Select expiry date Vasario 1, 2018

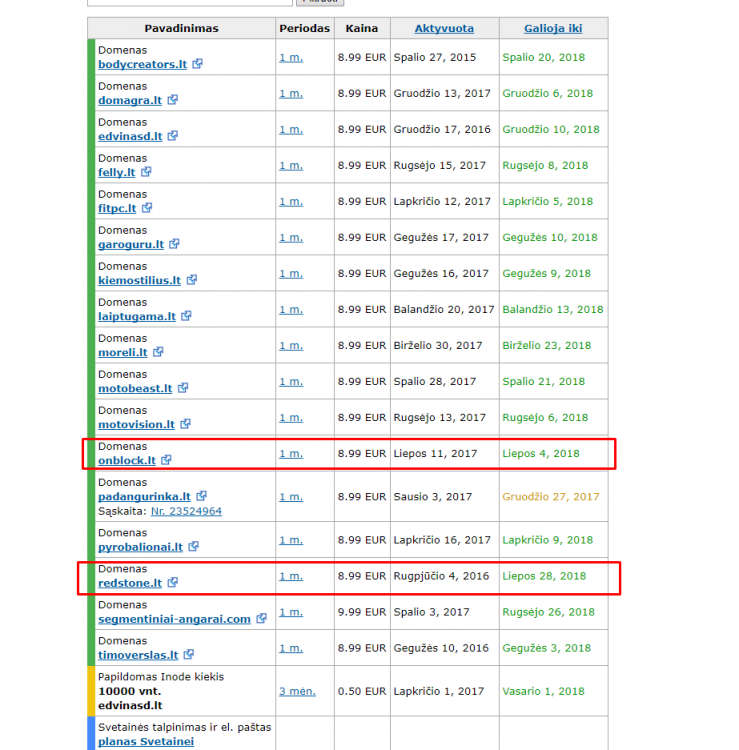tap(543, 691)
